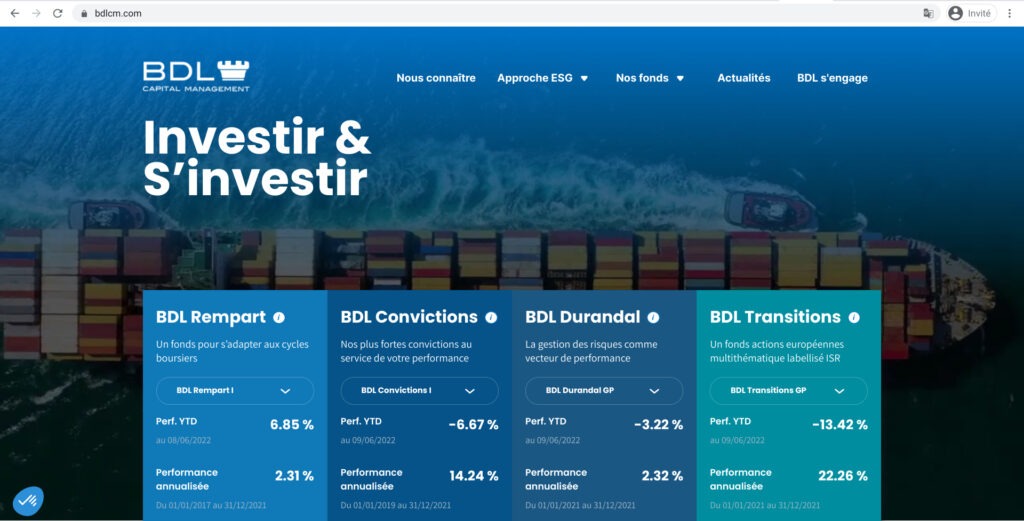The image size is (1024, 521).
Task: Click the BDL Rempart info icon
Action: [279, 317]
